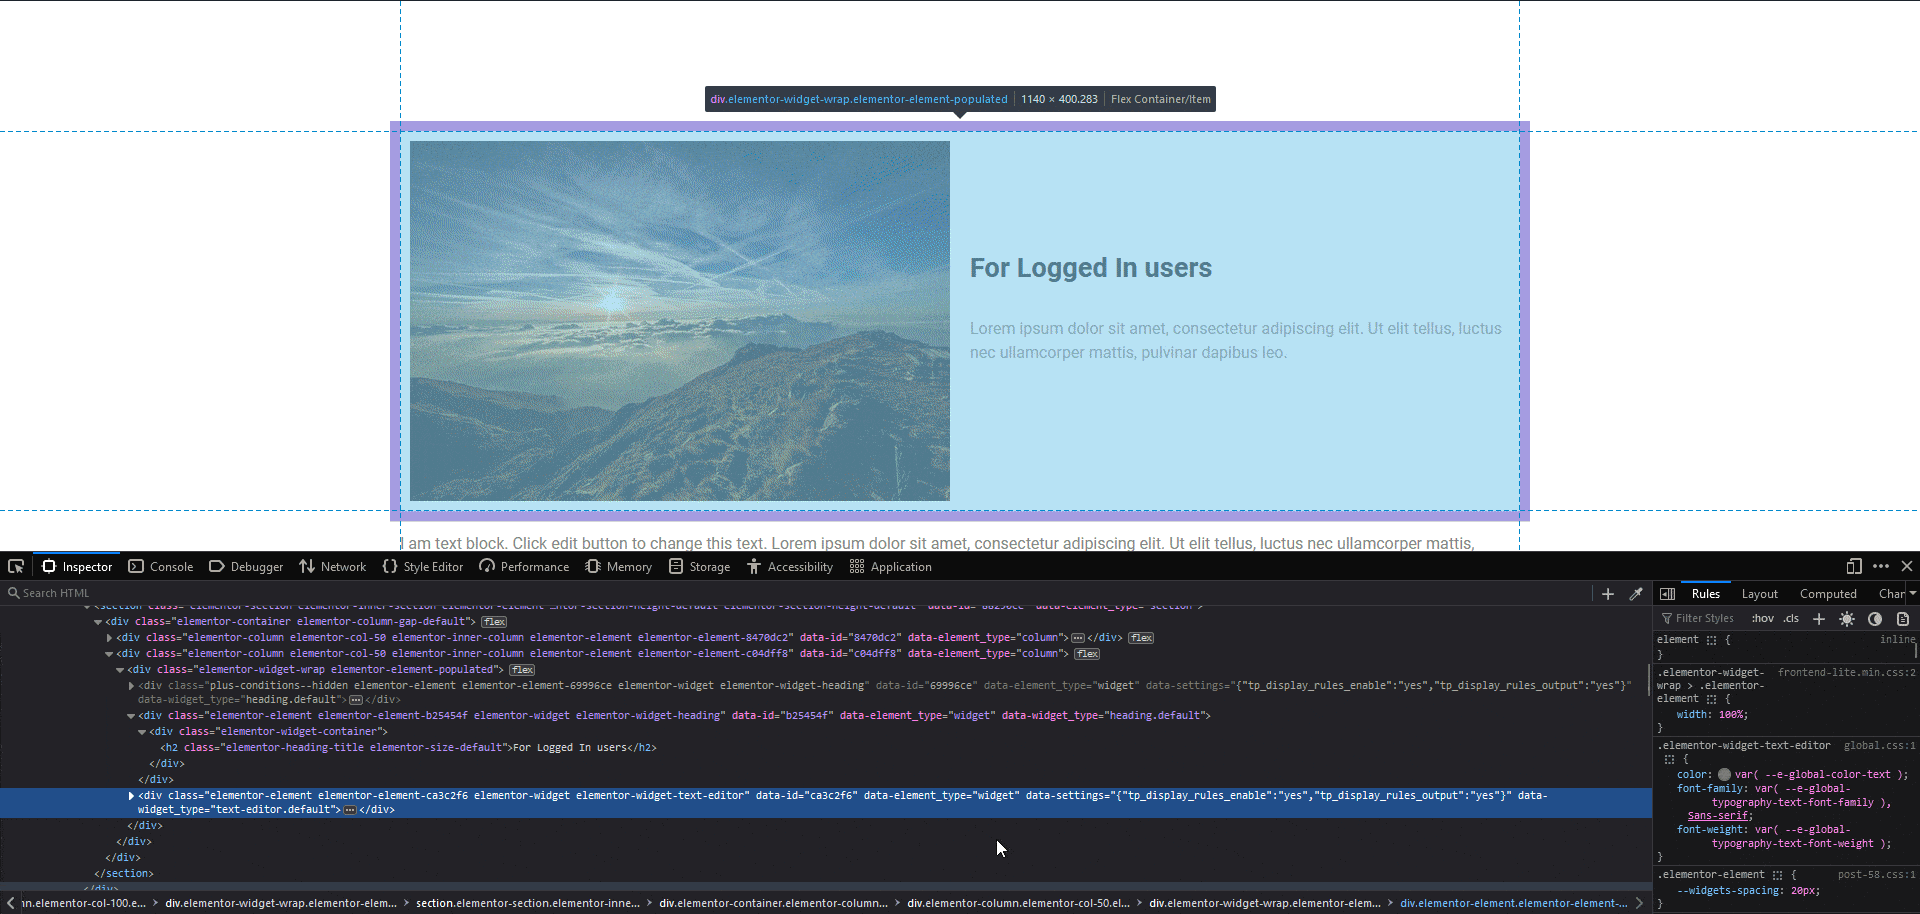Open the Application panel
This screenshot has width=1920, height=914.
(891, 567)
